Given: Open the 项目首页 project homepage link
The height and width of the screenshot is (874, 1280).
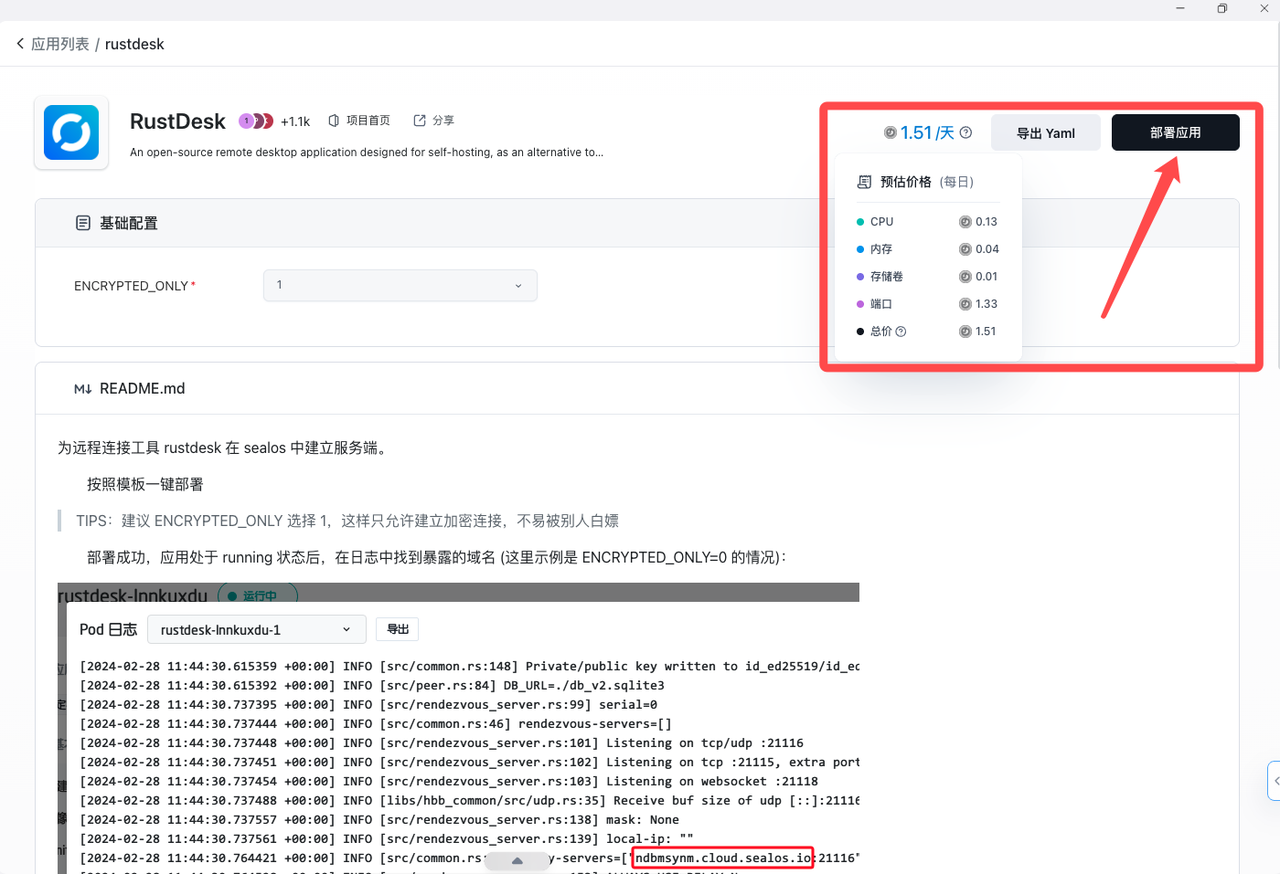Looking at the screenshot, I should click(359, 120).
